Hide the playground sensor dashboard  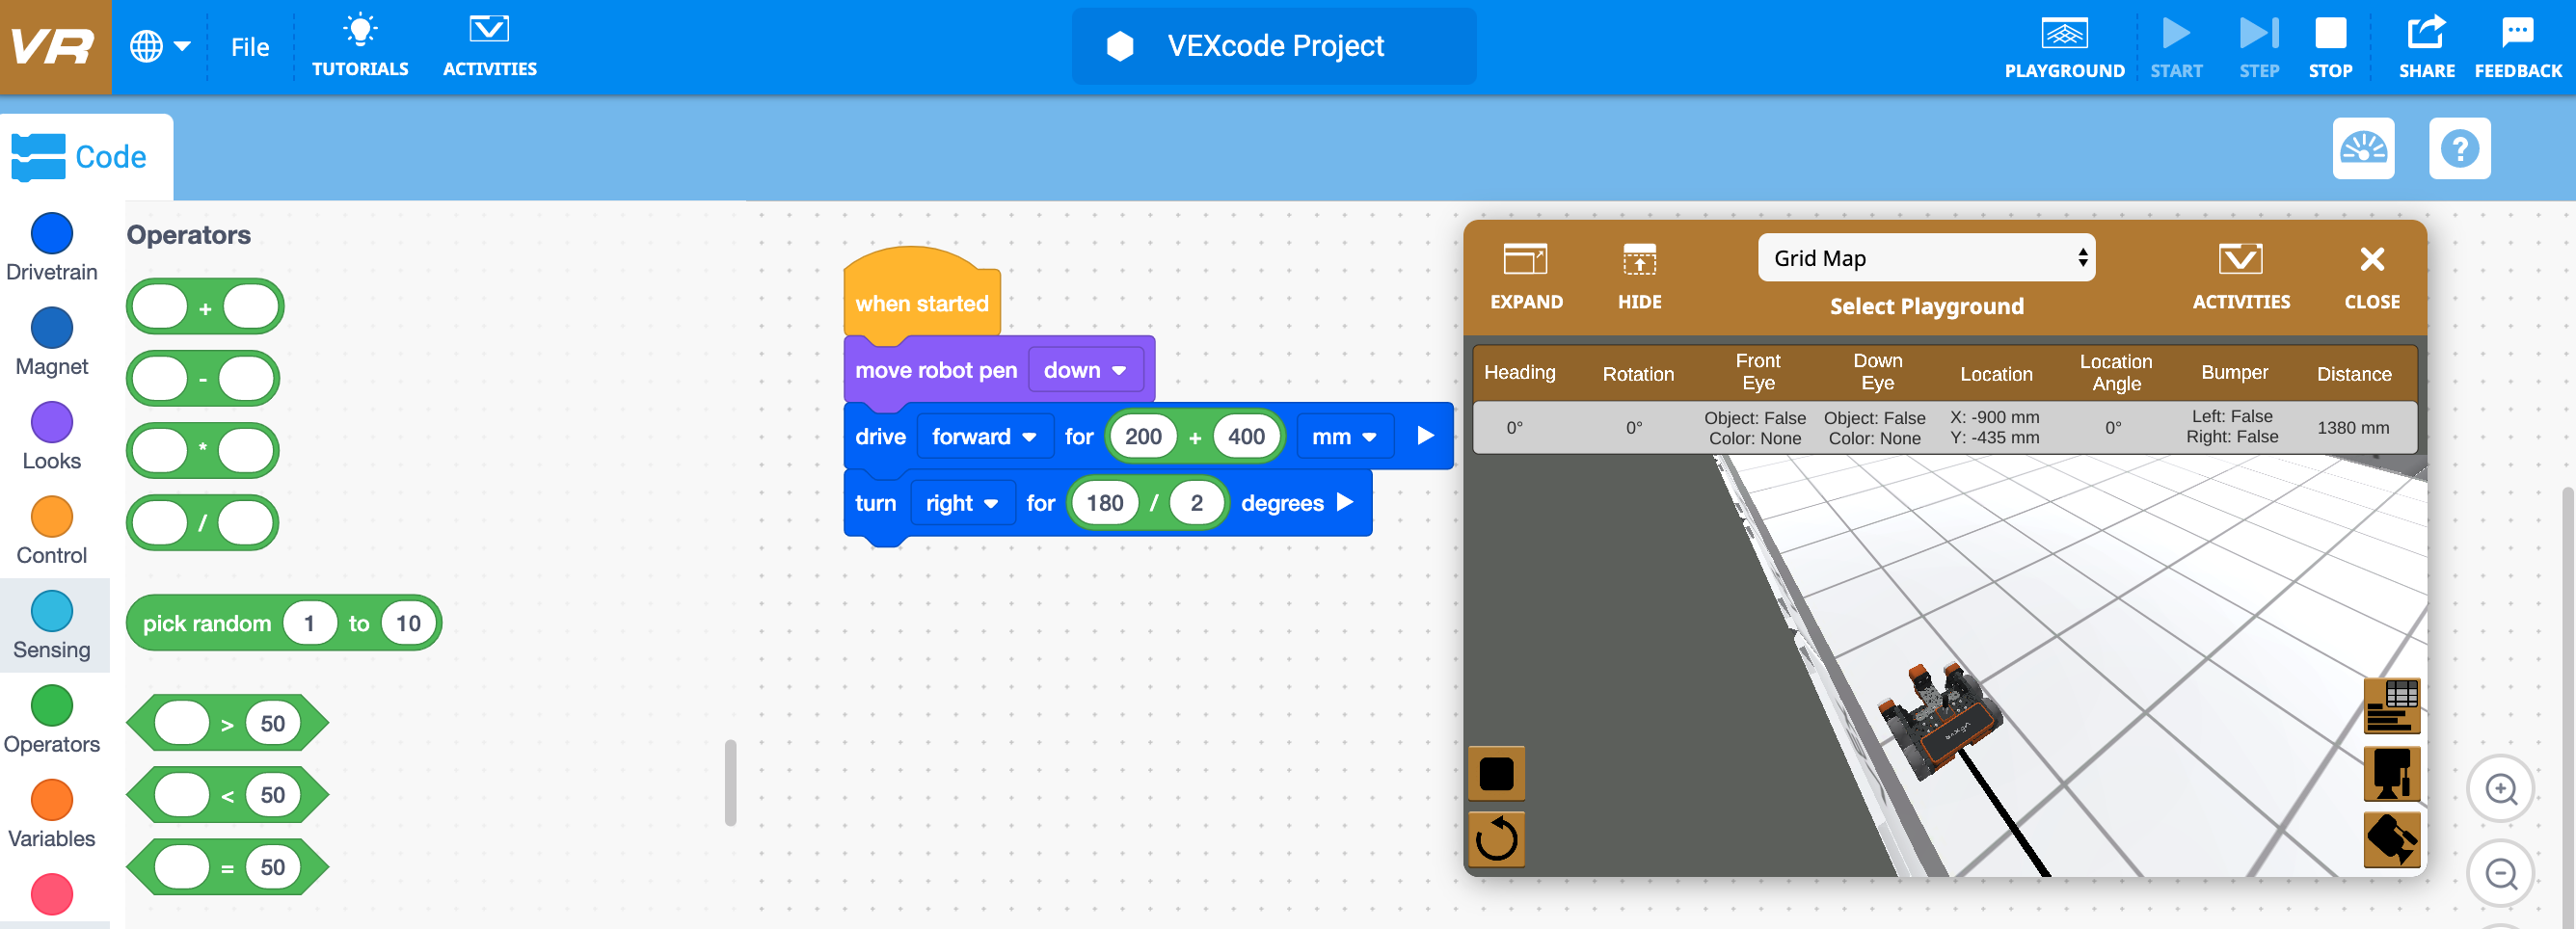[x=1639, y=272]
